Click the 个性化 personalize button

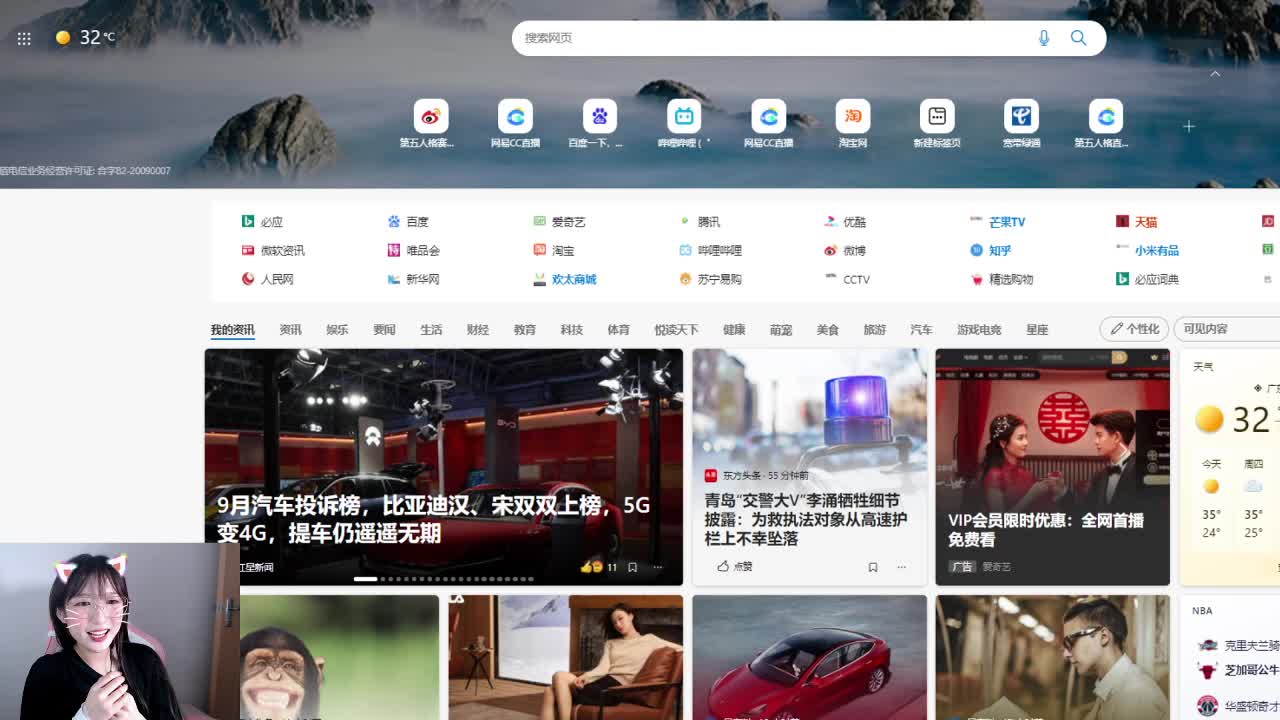tap(1135, 328)
